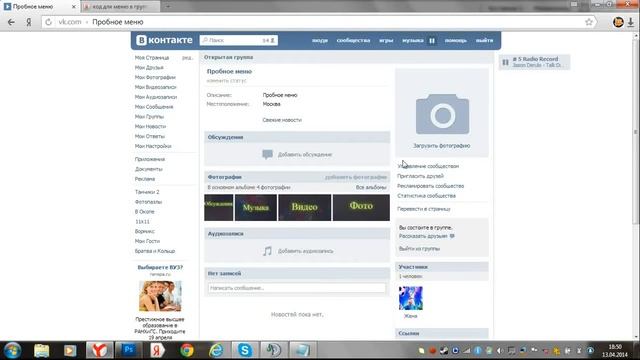The height and width of the screenshot is (360, 640).
Task: Click Загрузить фотографию
Action: pos(442,146)
